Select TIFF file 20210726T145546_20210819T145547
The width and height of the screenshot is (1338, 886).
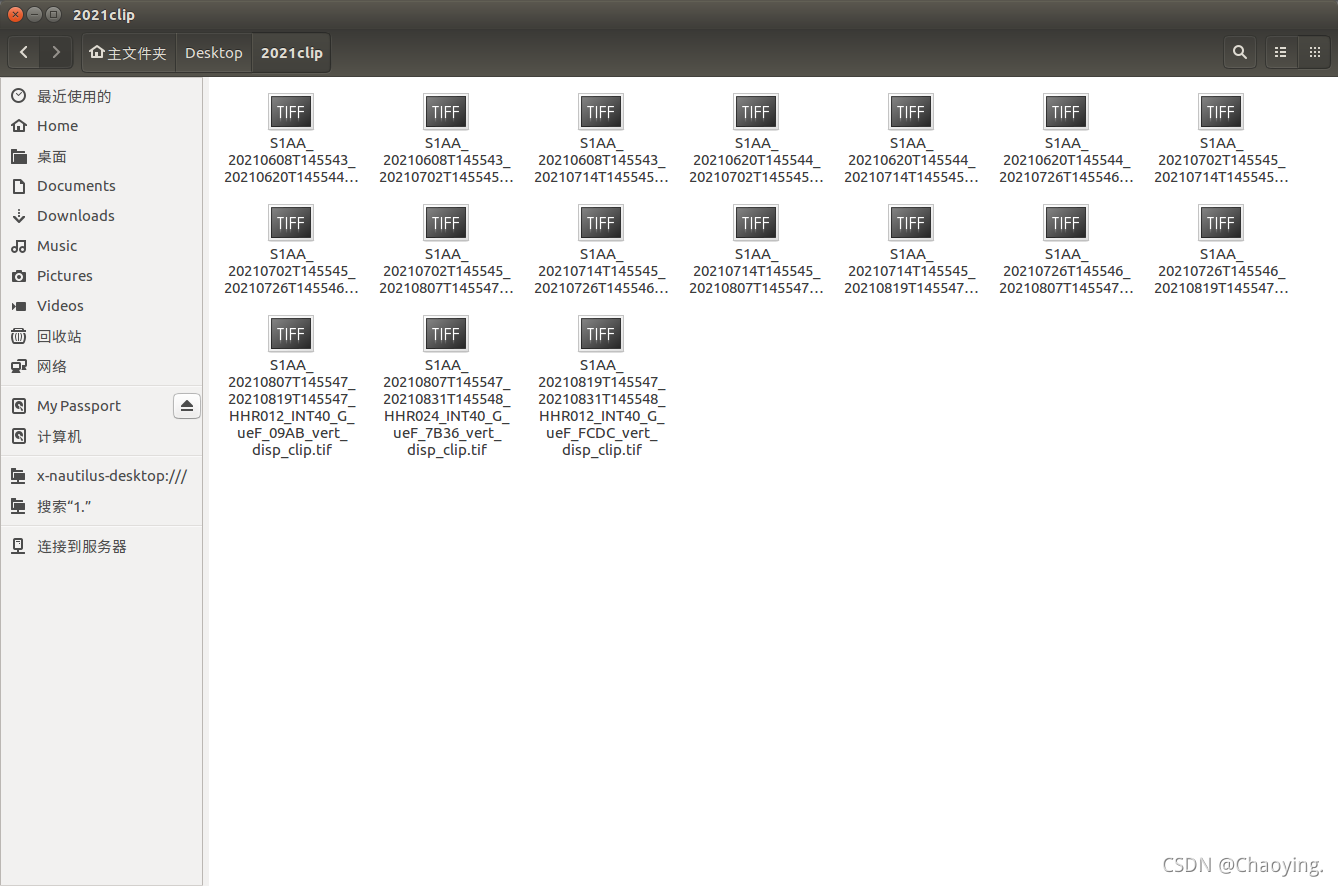(x=1221, y=250)
